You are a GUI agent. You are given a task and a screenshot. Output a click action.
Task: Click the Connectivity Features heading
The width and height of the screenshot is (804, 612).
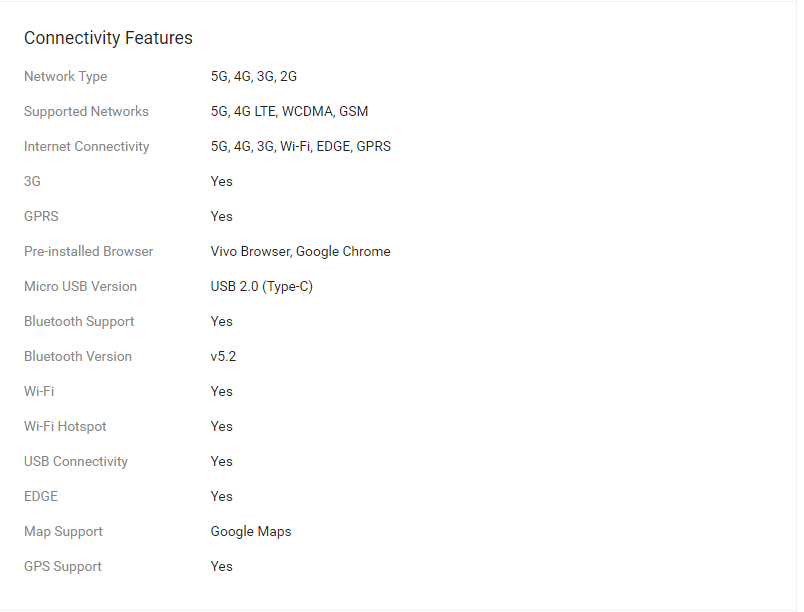108,38
